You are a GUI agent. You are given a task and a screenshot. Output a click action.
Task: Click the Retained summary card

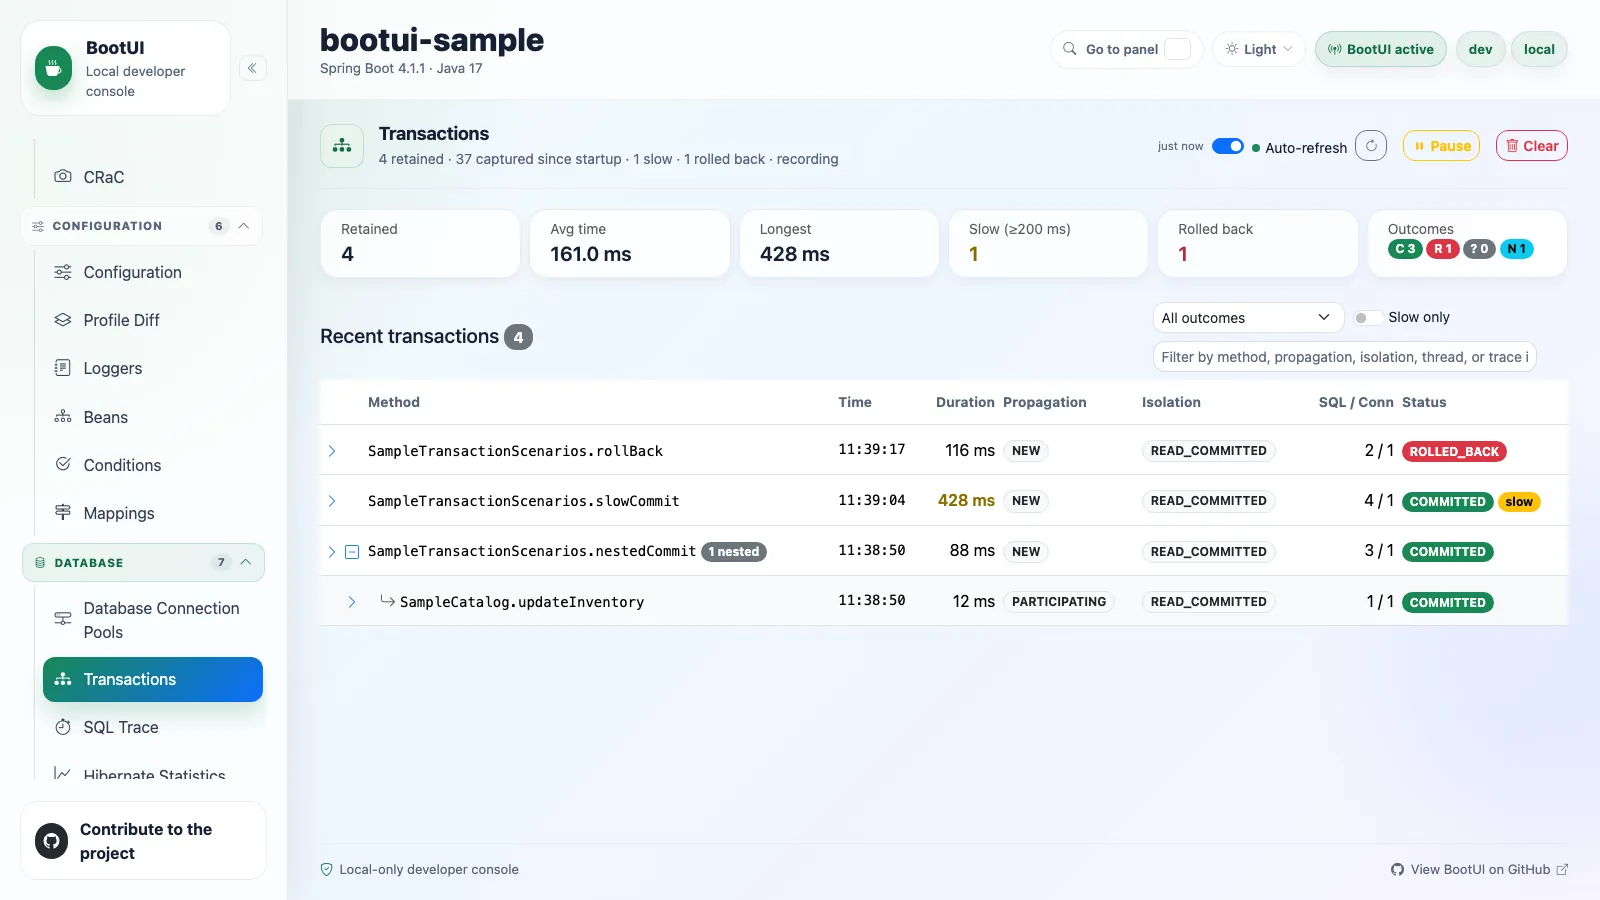tap(420, 243)
